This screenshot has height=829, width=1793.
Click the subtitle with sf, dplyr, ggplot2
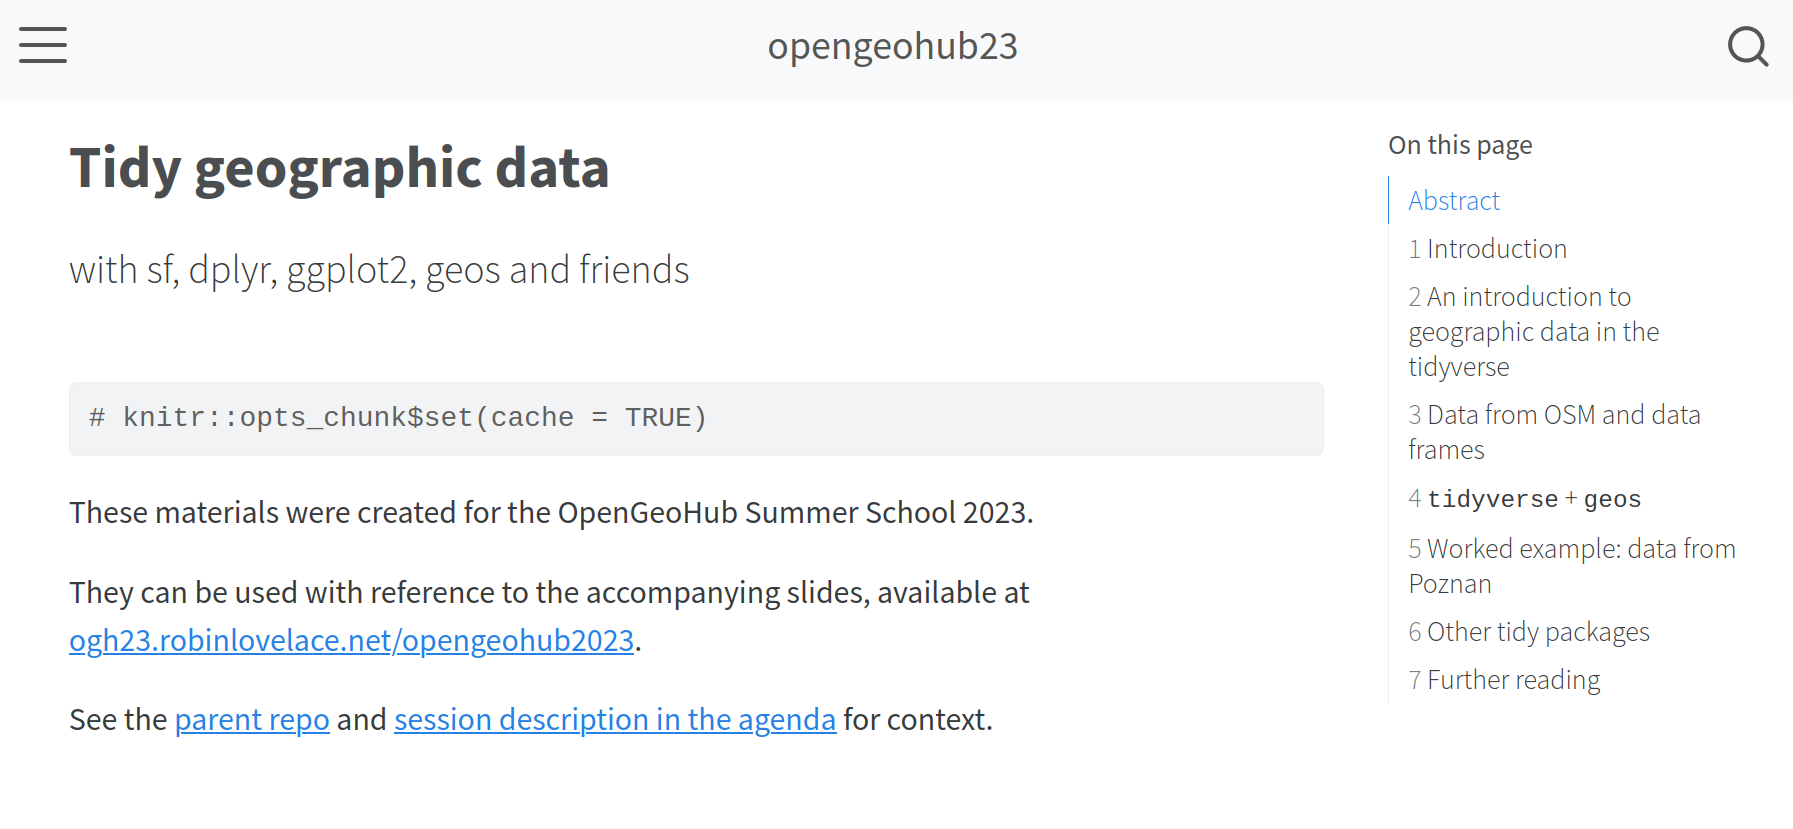pos(379,270)
